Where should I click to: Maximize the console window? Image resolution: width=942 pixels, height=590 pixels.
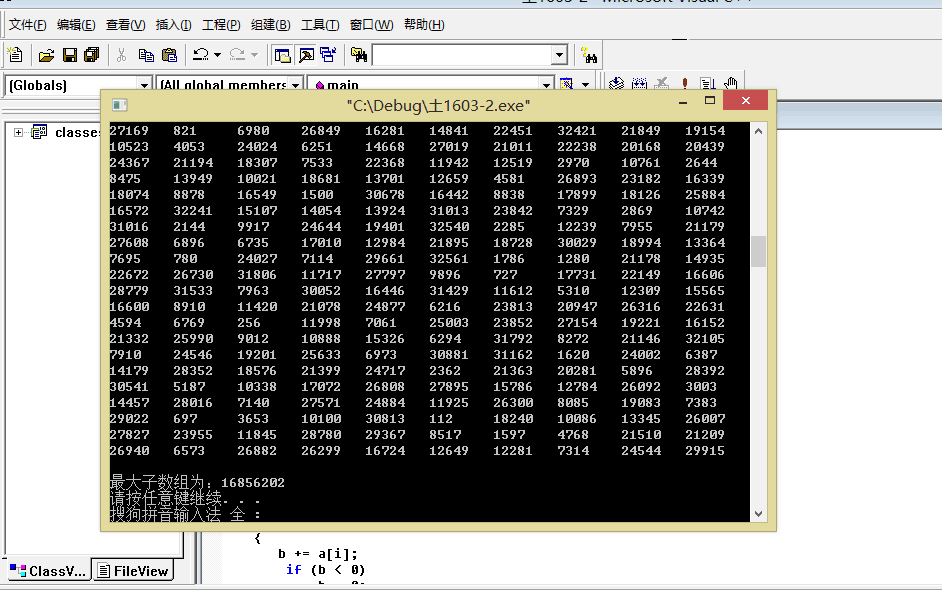tap(710, 101)
